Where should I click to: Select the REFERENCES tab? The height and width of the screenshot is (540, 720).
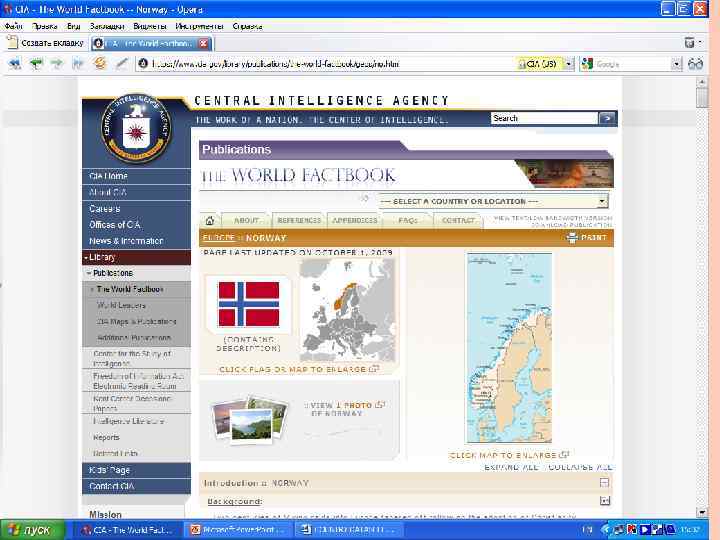pyautogui.click(x=299, y=220)
